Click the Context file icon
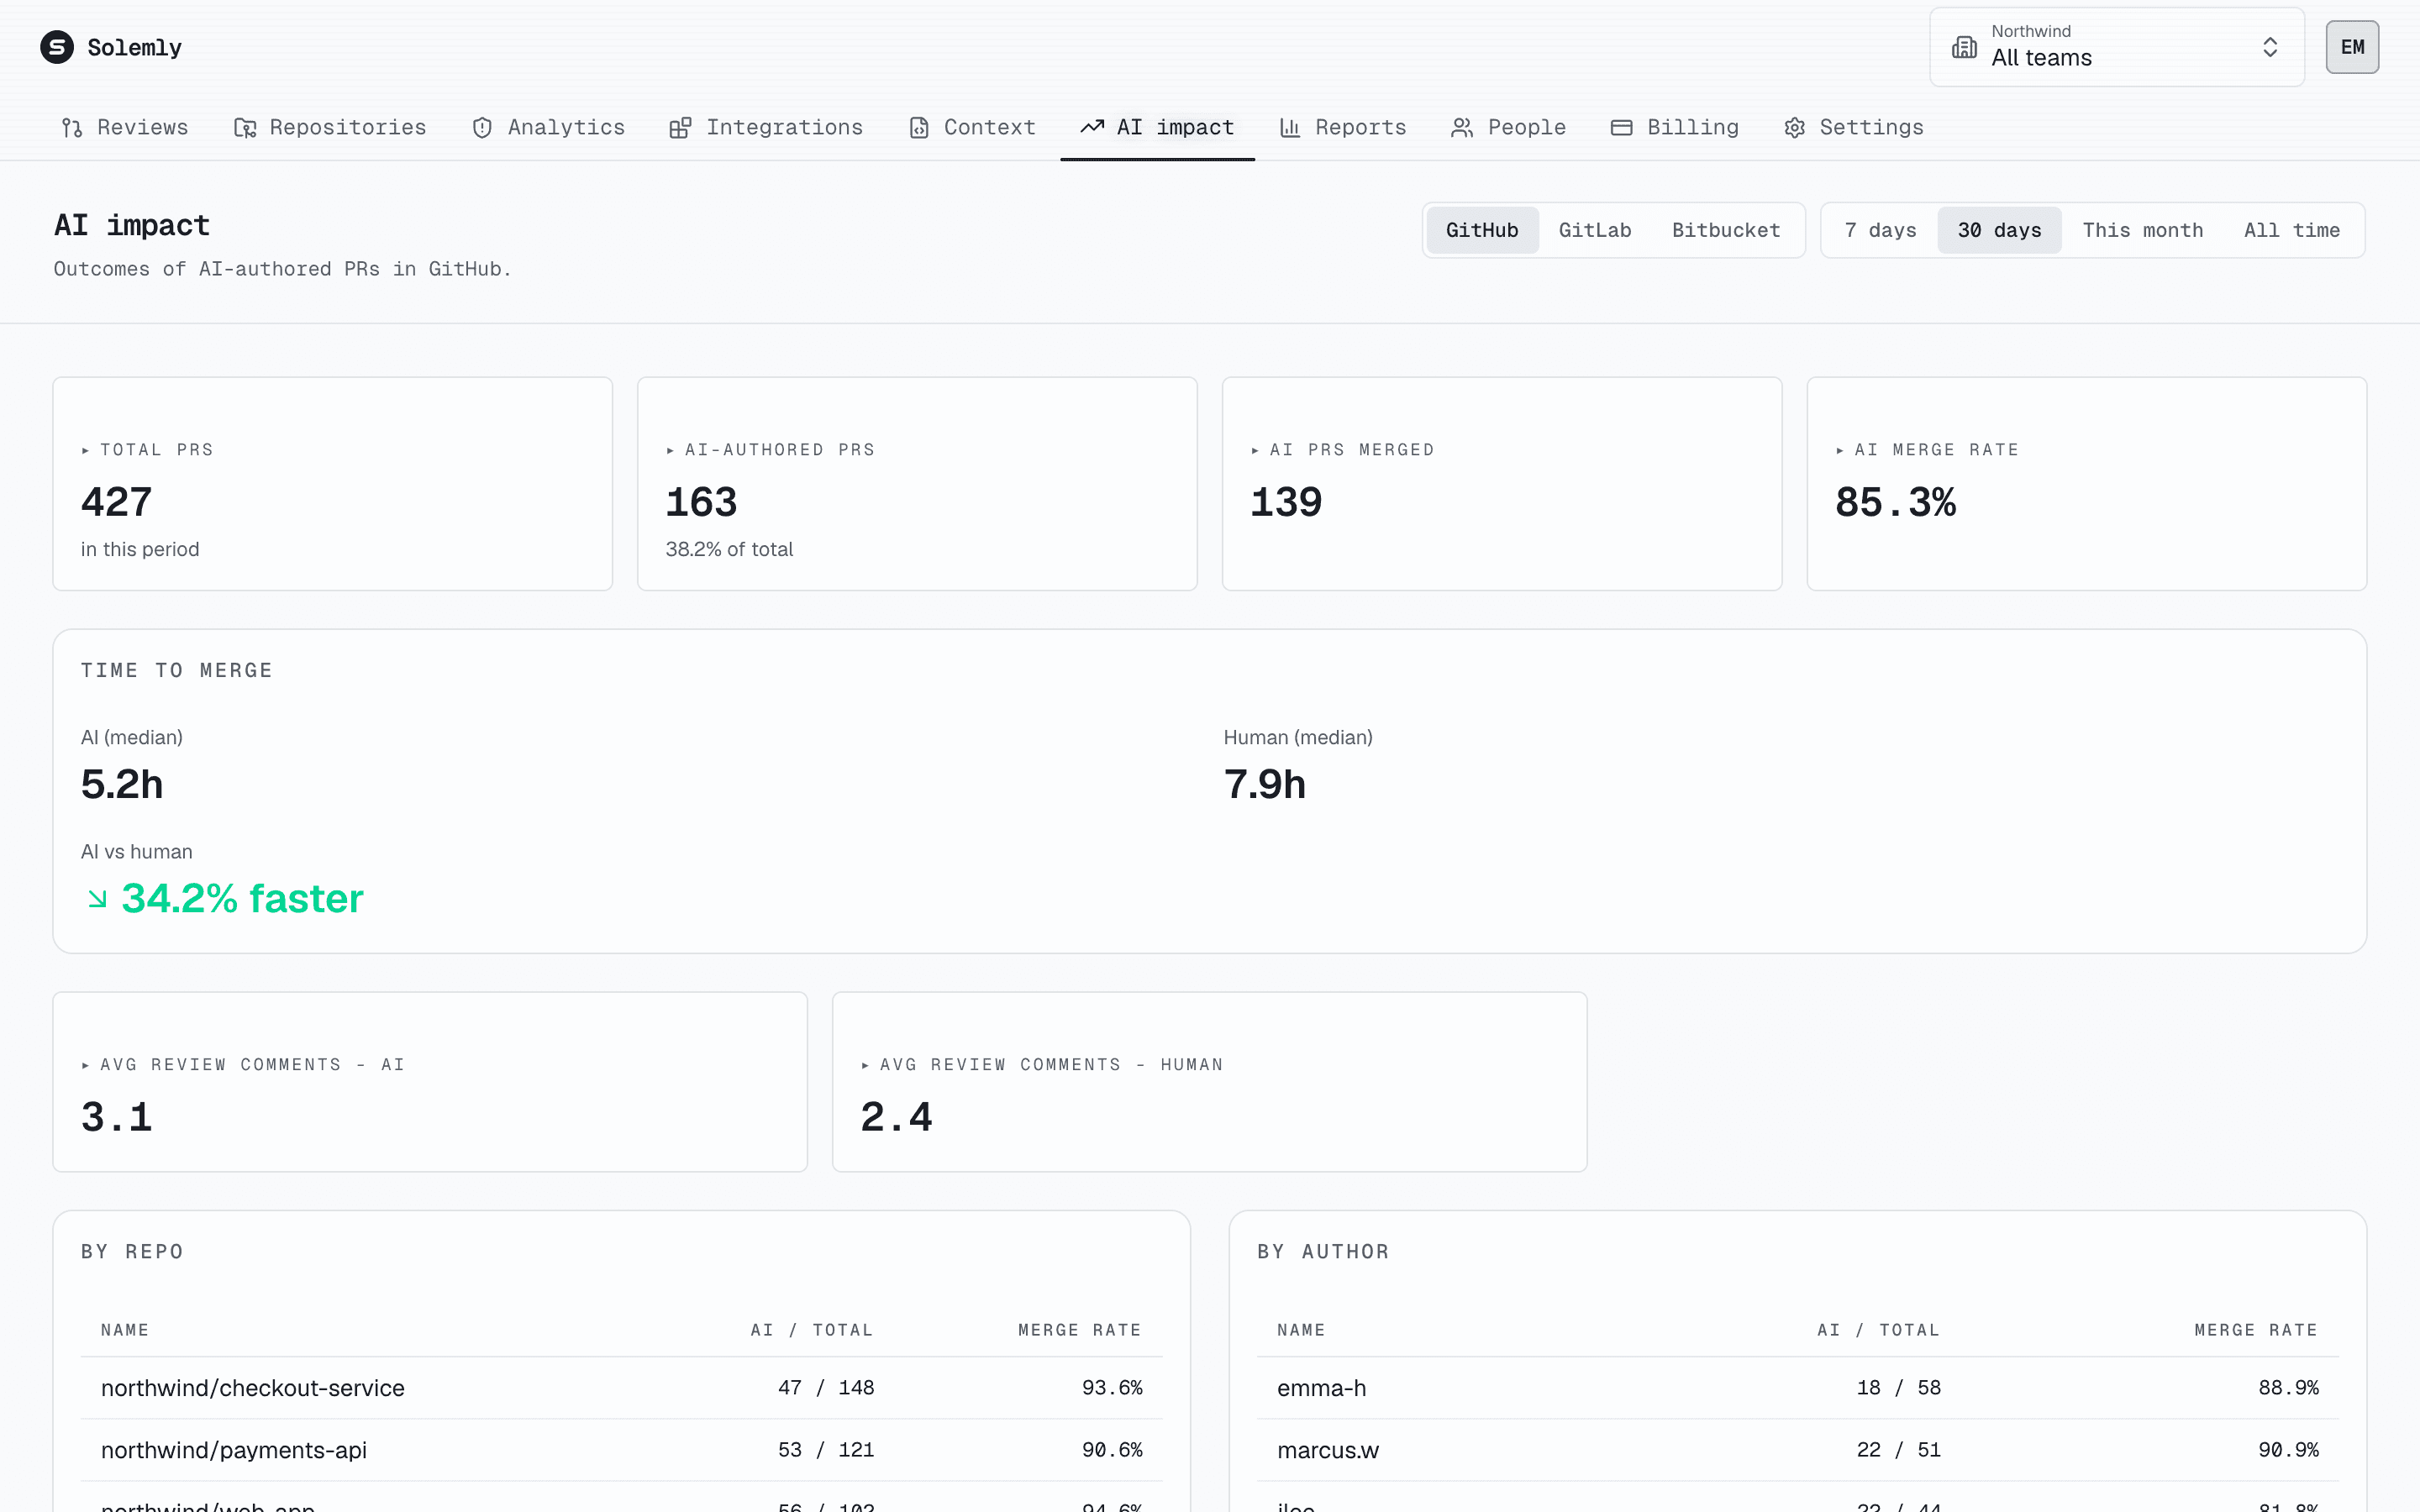 [x=918, y=128]
